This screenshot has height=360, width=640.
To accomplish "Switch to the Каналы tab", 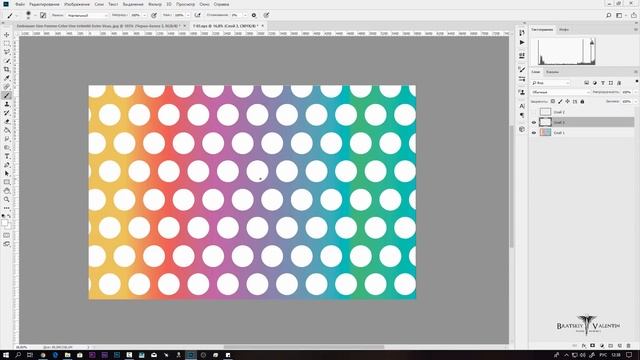I will coord(552,72).
